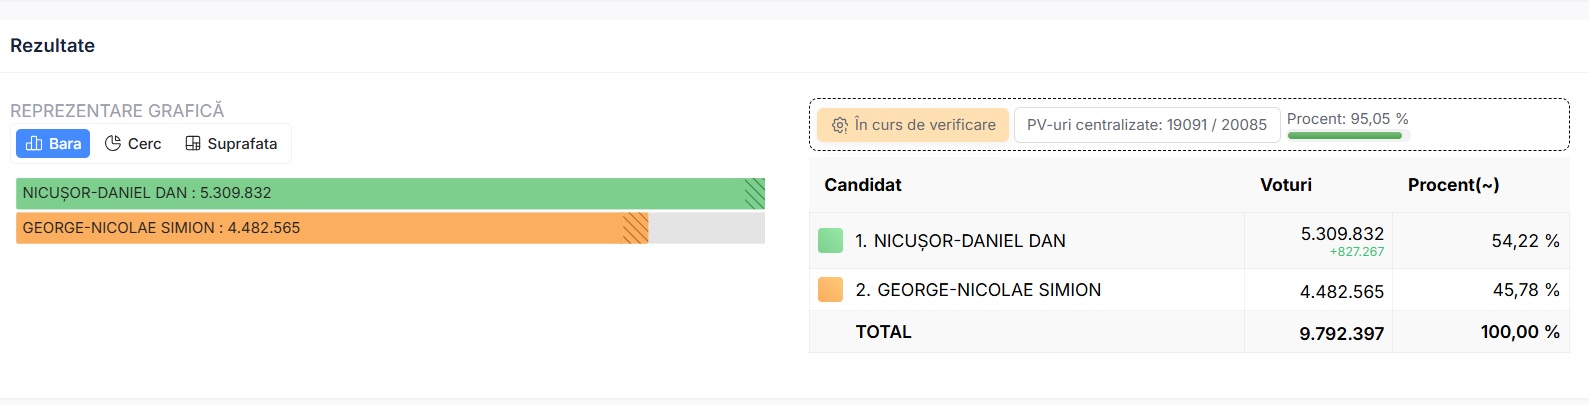Screen dimensions: 1589x405
Task: Click the Suprafata area icon
Action: tap(193, 144)
